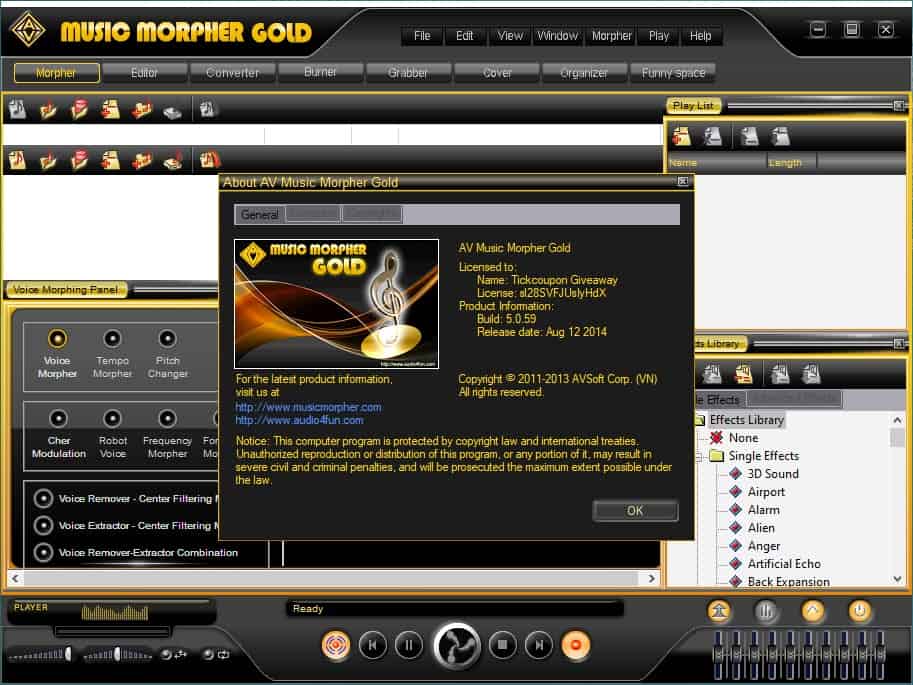
Task: Click second grey icon in Play List toolbar
Action: tap(713, 136)
